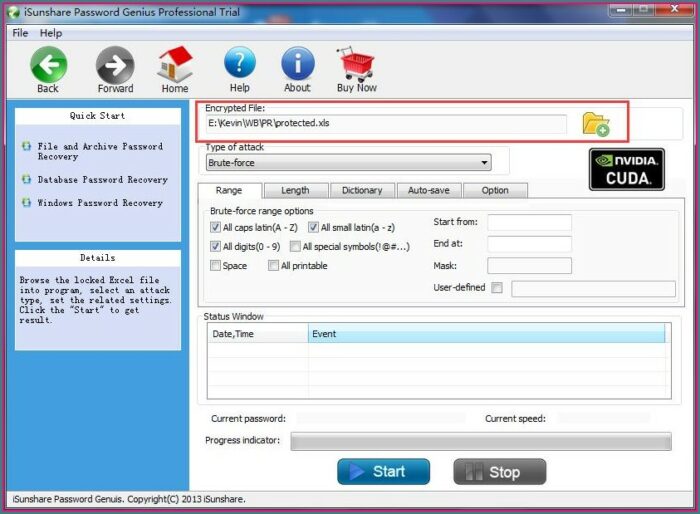The height and width of the screenshot is (514, 700).
Task: Open the Type of attack dropdown
Action: 349,163
